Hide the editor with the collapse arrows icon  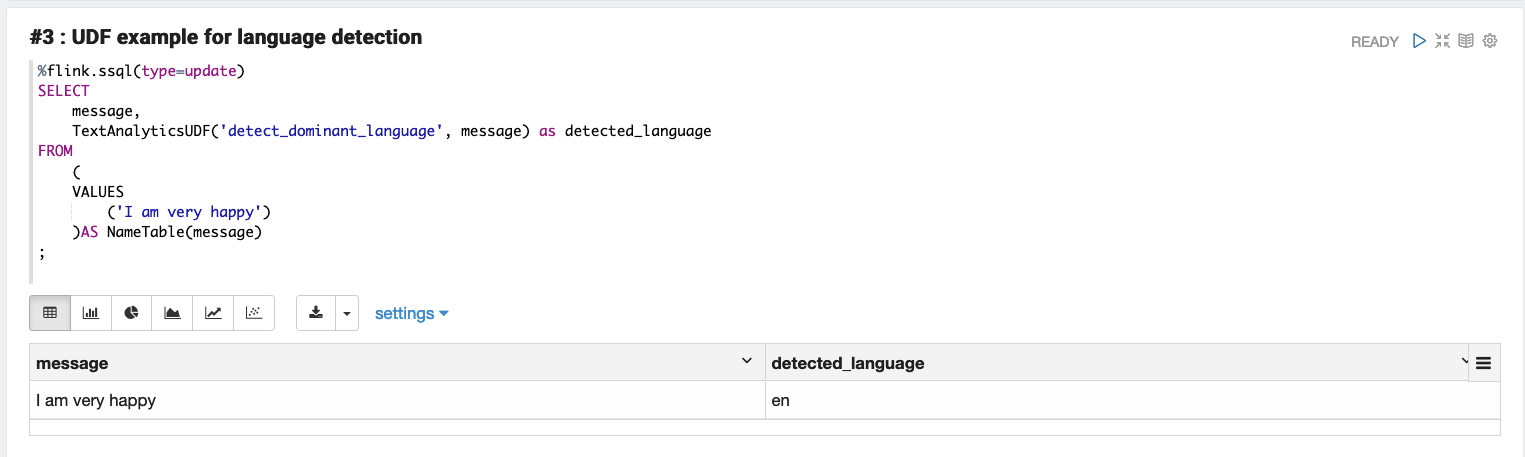[x=1442, y=41]
